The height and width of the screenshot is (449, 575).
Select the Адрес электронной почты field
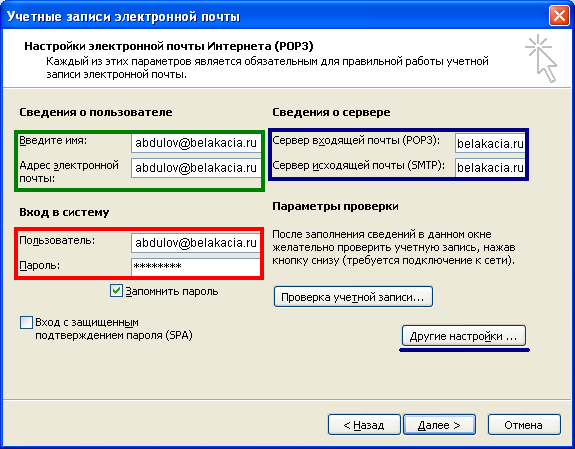click(196, 168)
